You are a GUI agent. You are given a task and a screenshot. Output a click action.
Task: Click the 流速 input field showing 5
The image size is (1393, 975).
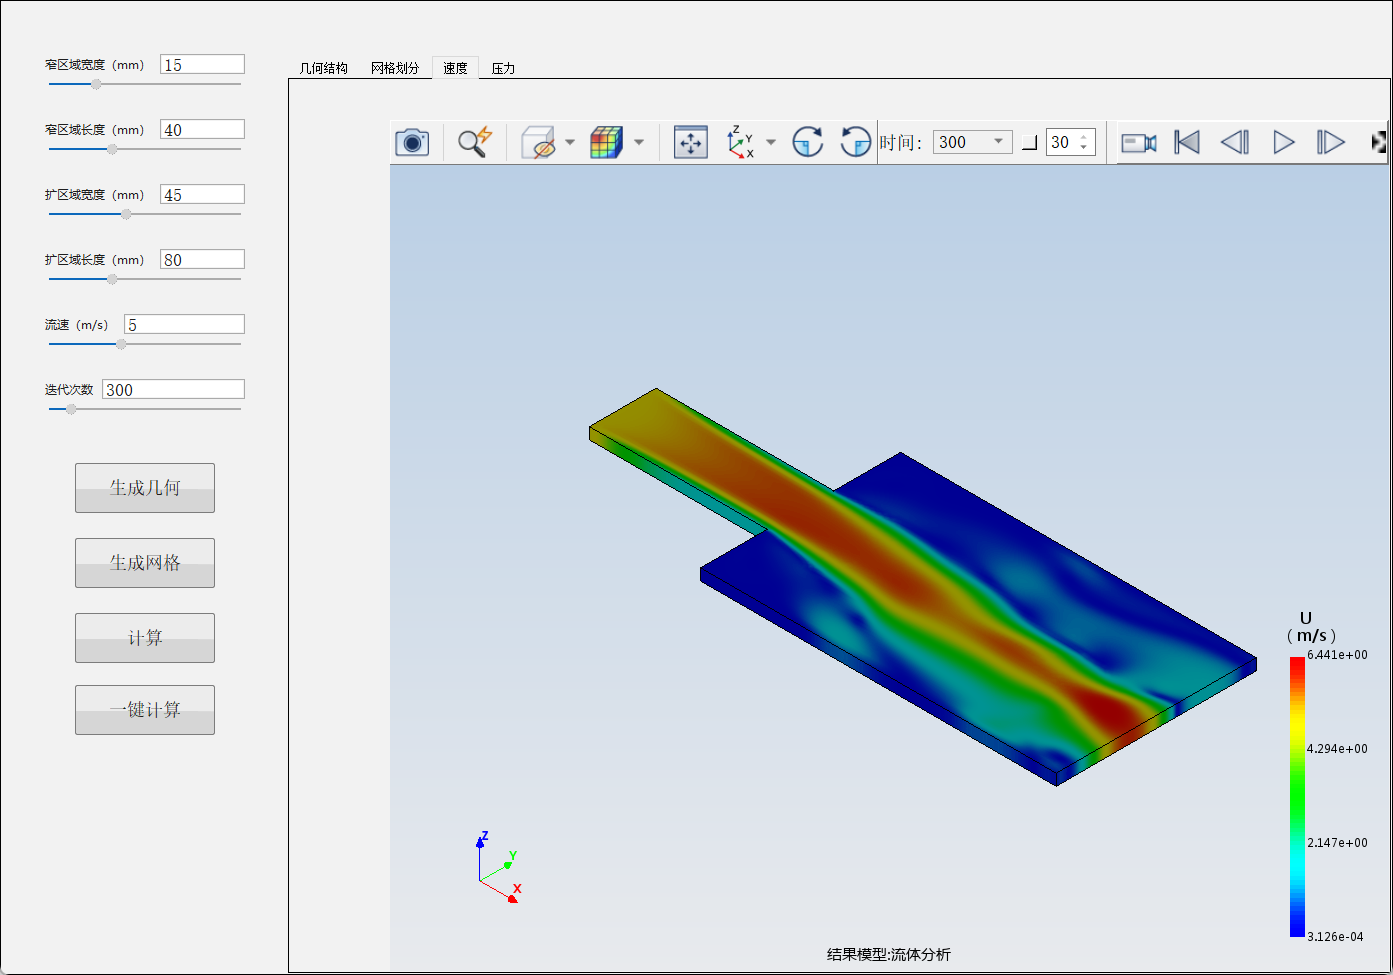point(184,324)
